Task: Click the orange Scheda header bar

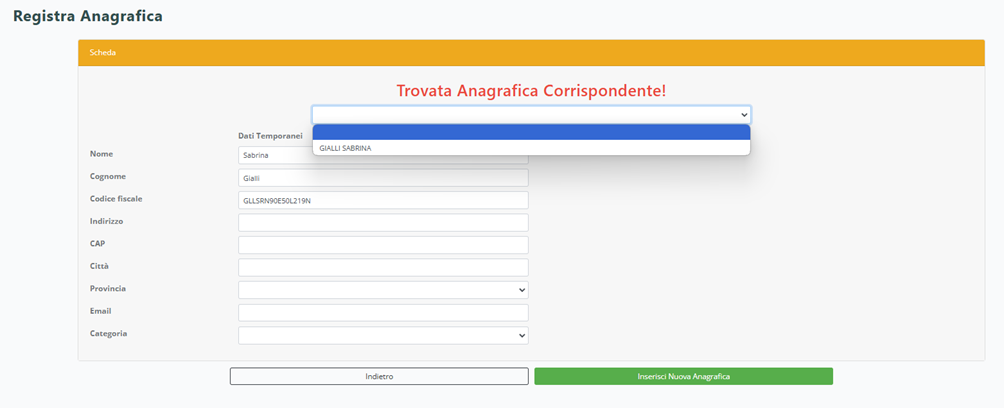Action: 531,53
